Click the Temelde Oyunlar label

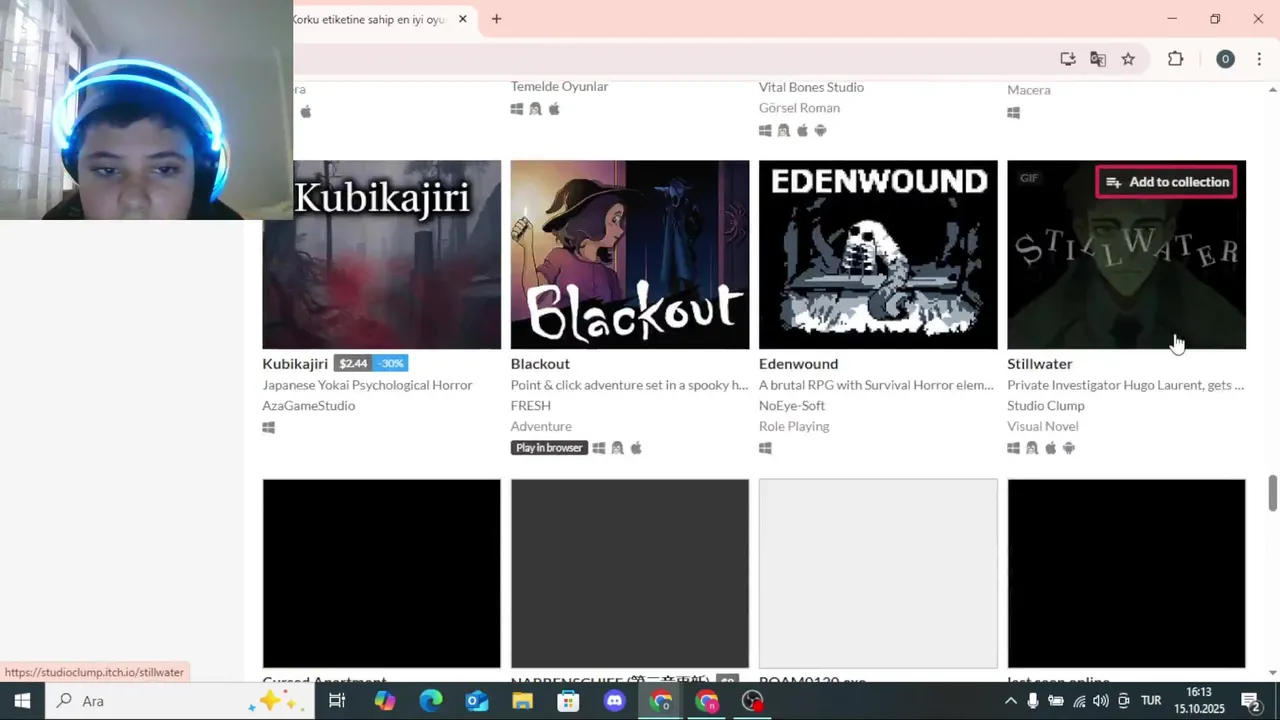(x=559, y=87)
